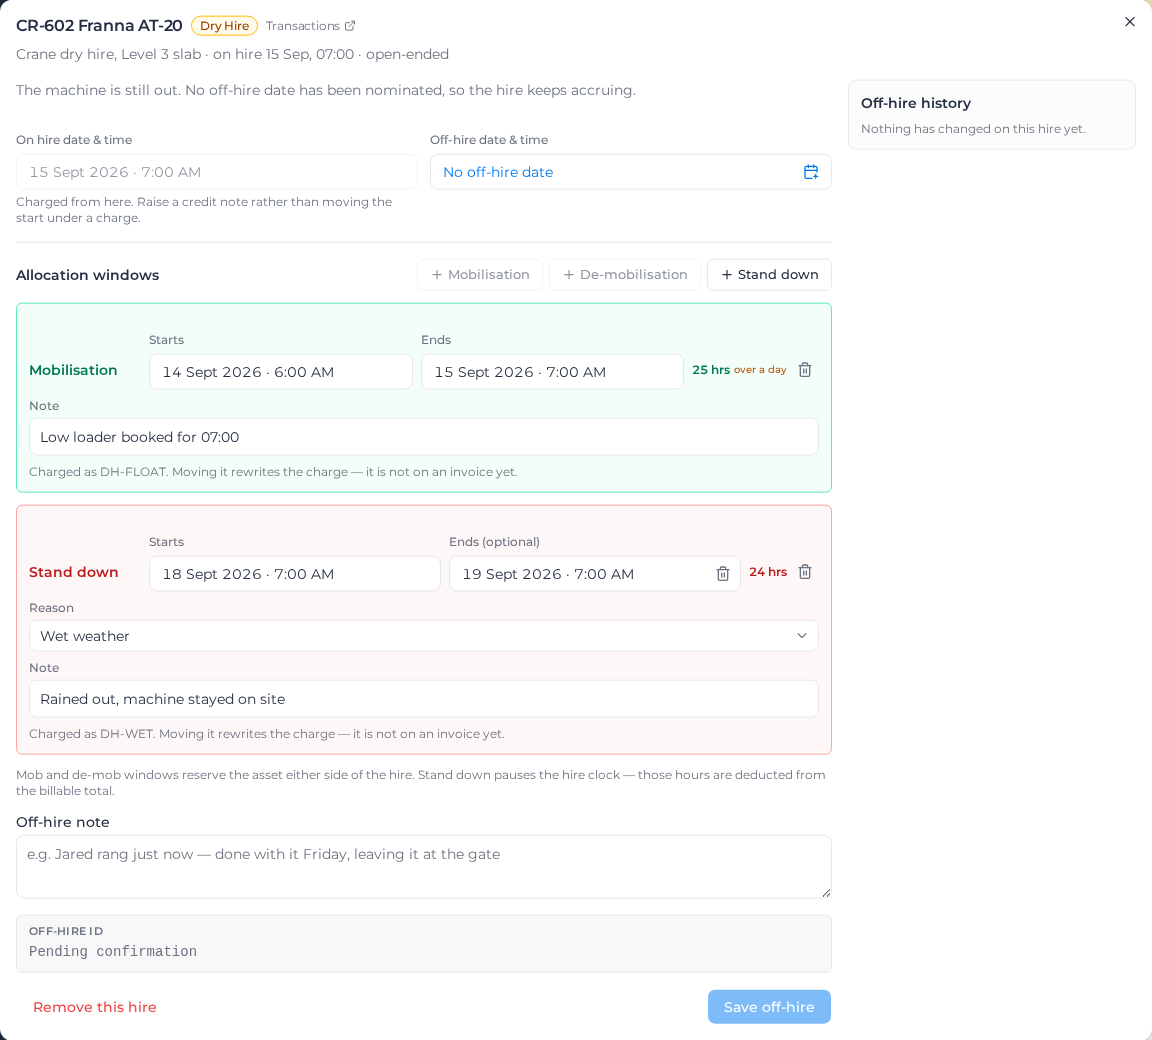Open the Transactions link

pos(310,26)
